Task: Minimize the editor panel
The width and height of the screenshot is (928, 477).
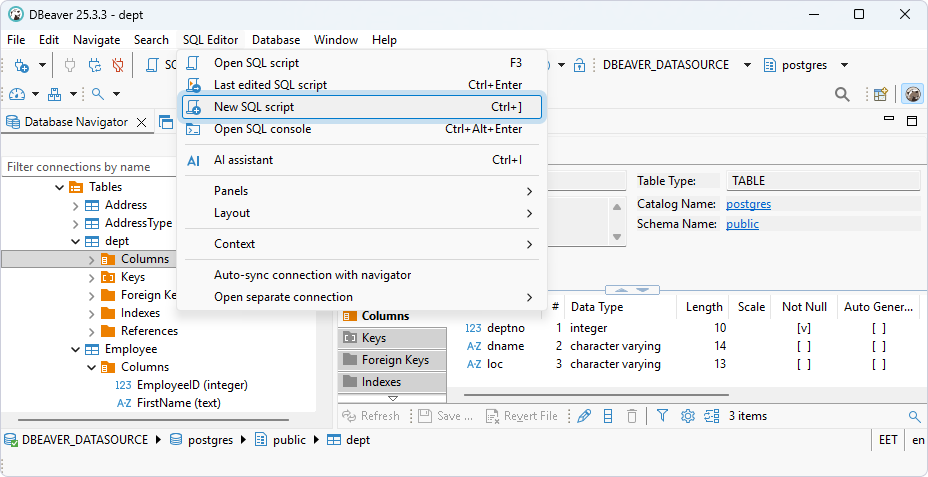Action: point(888,119)
